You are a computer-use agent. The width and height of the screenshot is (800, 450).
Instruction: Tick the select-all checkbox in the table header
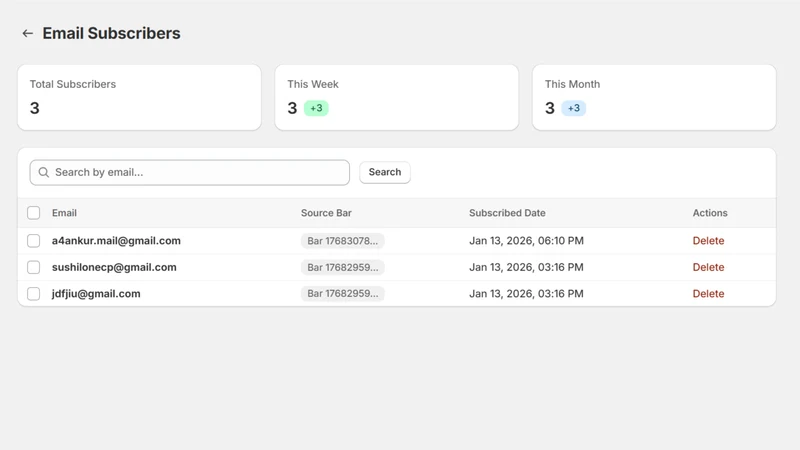(x=34, y=213)
